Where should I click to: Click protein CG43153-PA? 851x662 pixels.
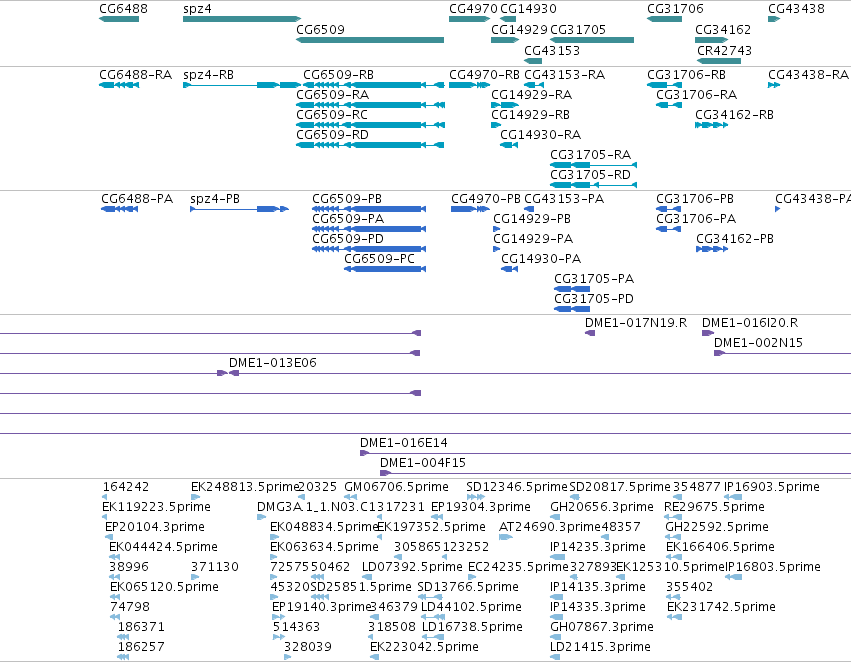529,209
